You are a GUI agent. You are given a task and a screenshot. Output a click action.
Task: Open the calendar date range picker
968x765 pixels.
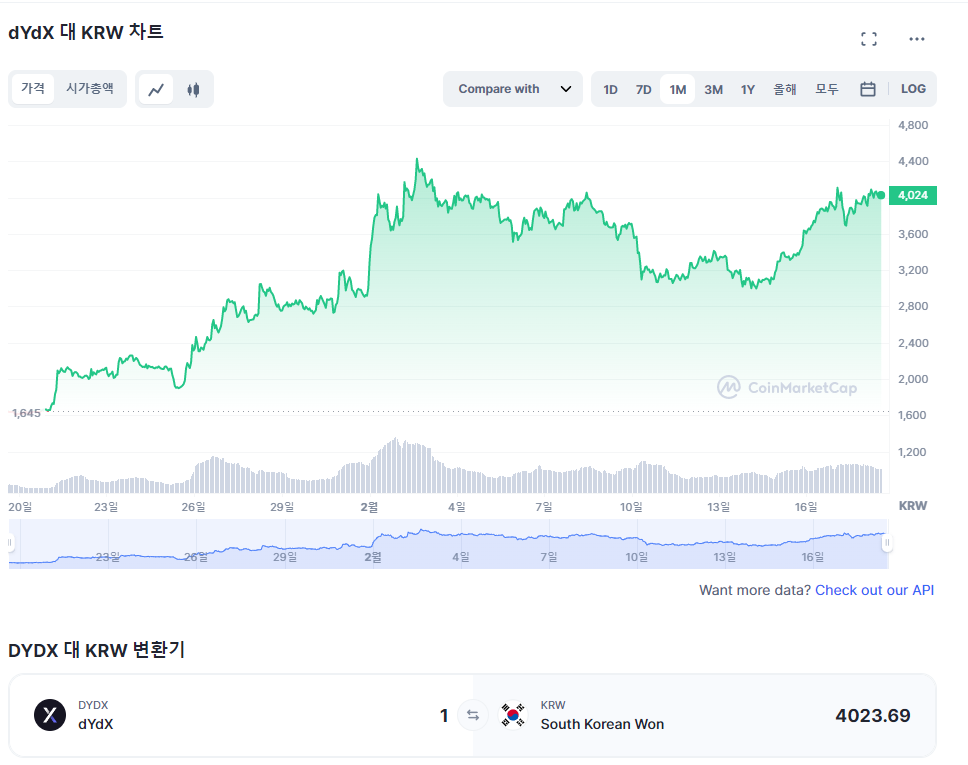pos(867,89)
